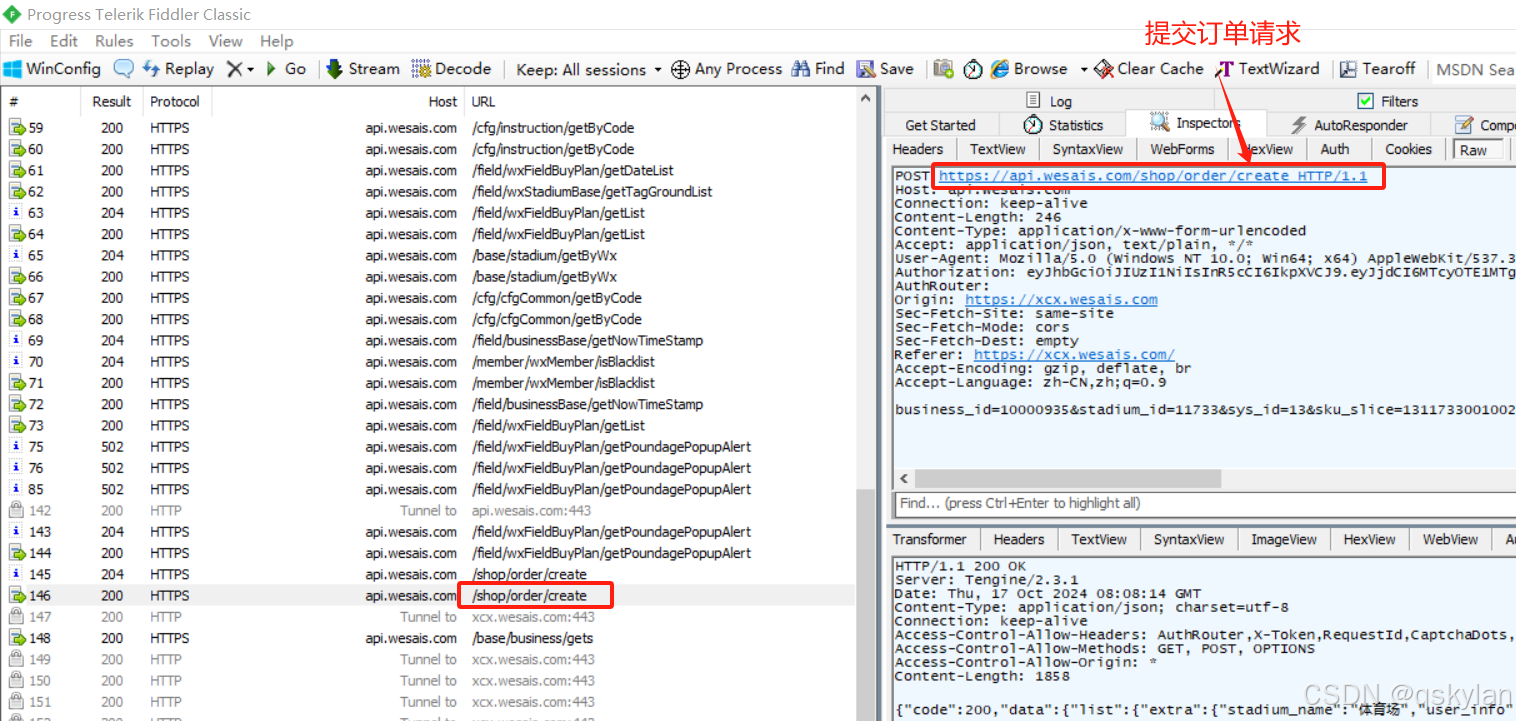Viewport: 1516px width, 721px height.
Task: Click the Any Process target picker
Action: click(726, 69)
